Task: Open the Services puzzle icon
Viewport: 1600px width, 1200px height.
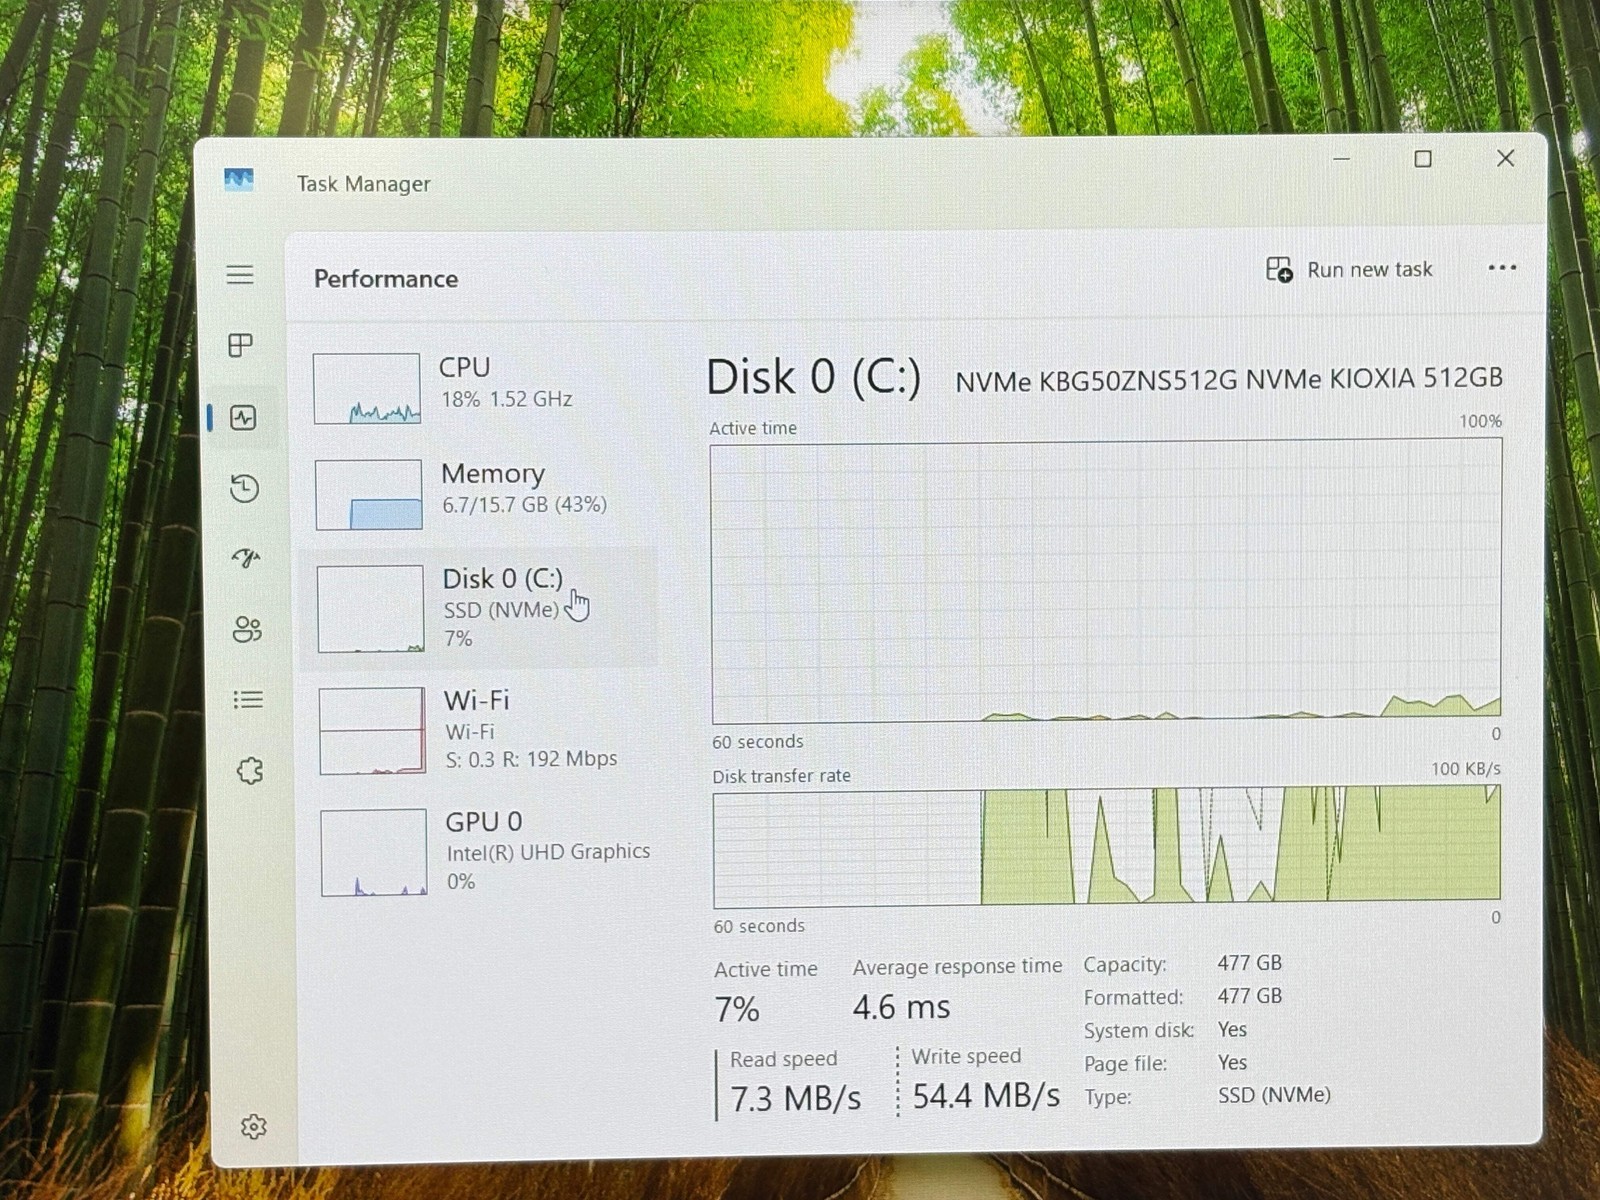Action: point(250,771)
